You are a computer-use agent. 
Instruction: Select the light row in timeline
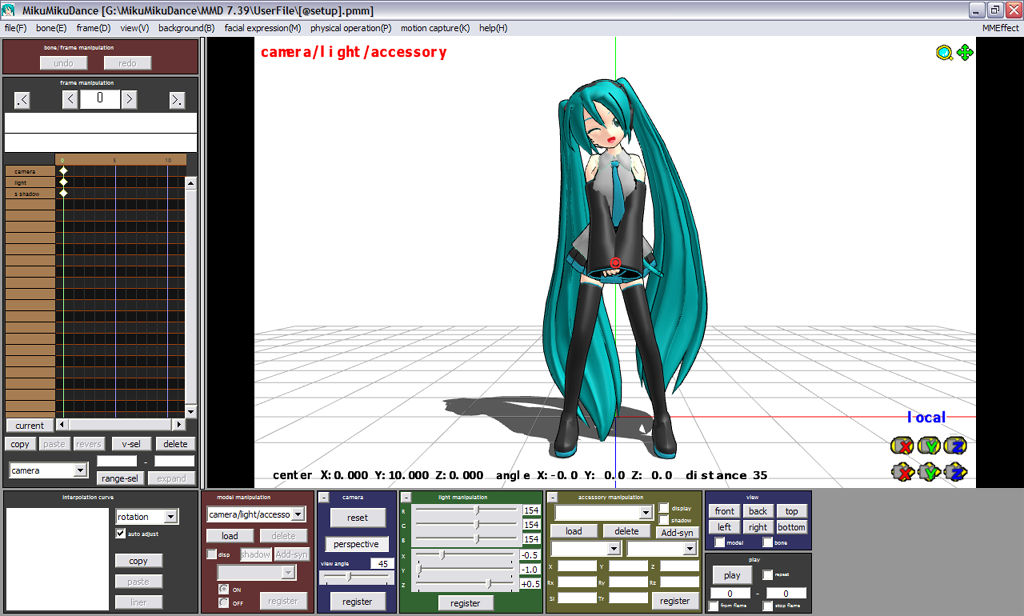[x=30, y=183]
